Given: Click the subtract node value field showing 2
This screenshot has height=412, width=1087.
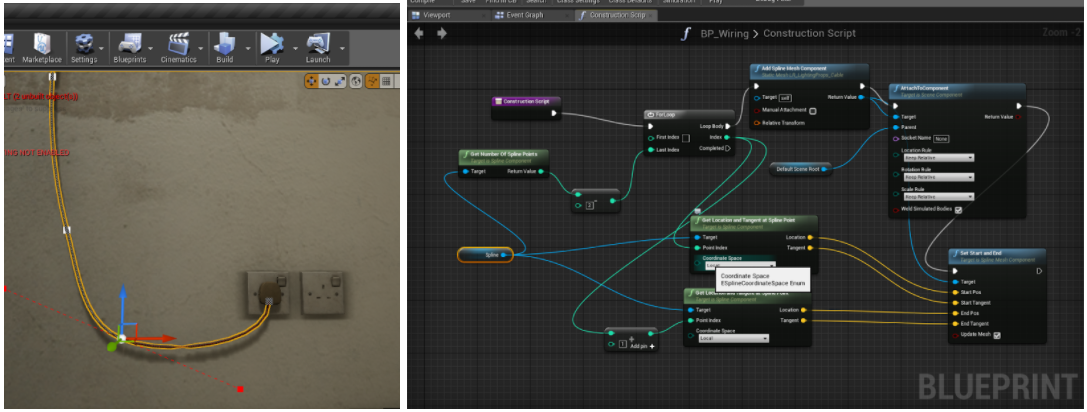Looking at the screenshot, I should click(591, 205).
